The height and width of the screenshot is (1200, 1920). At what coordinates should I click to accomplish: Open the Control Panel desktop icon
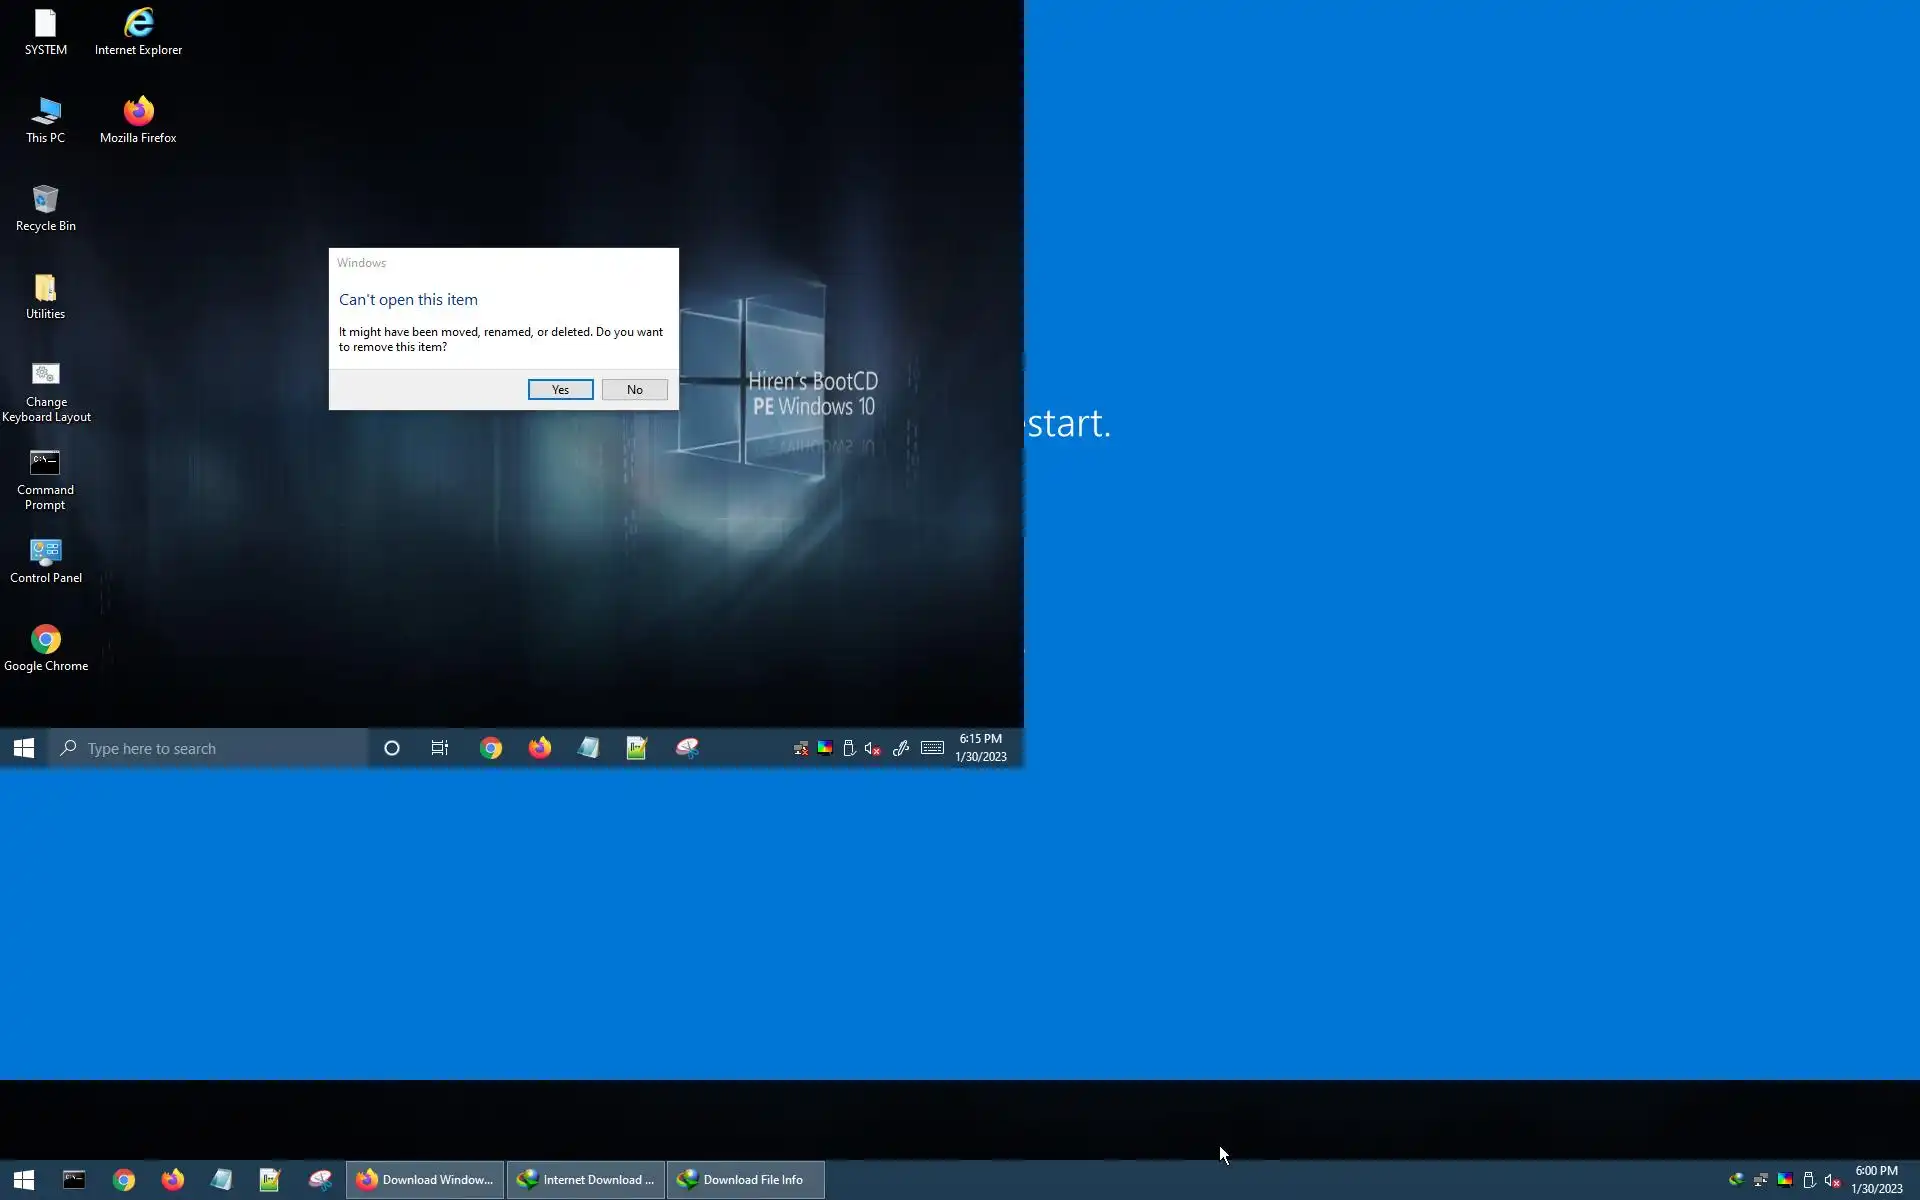point(45,560)
